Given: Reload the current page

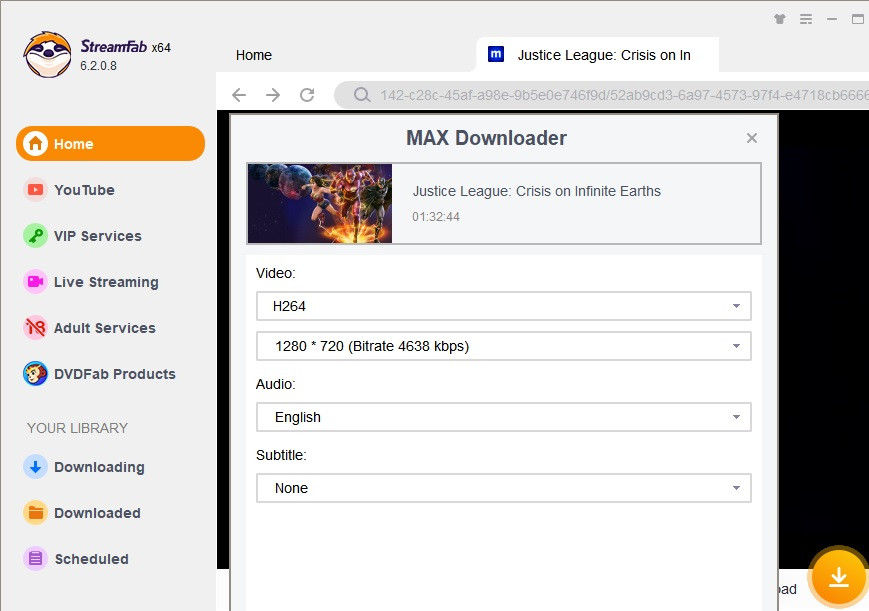Looking at the screenshot, I should [307, 95].
